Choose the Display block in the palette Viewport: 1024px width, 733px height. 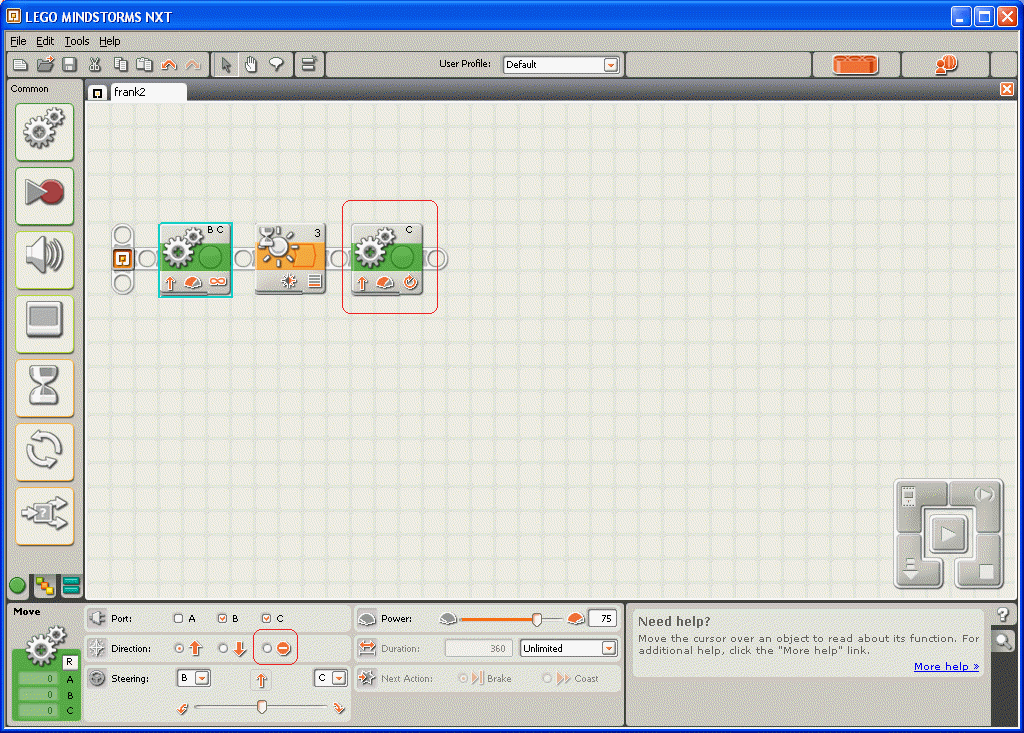tap(44, 322)
